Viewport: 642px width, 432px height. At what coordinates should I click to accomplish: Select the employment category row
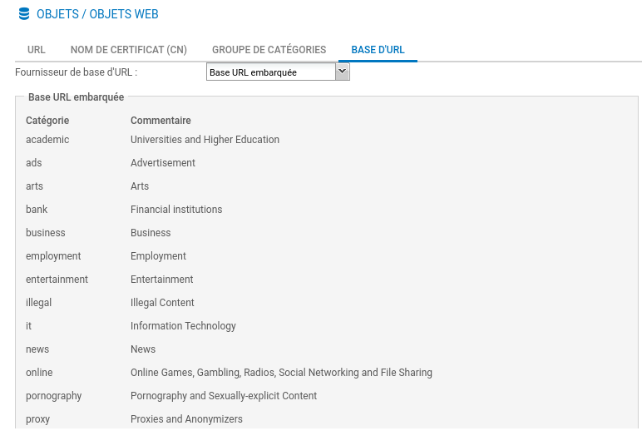tap(53, 256)
